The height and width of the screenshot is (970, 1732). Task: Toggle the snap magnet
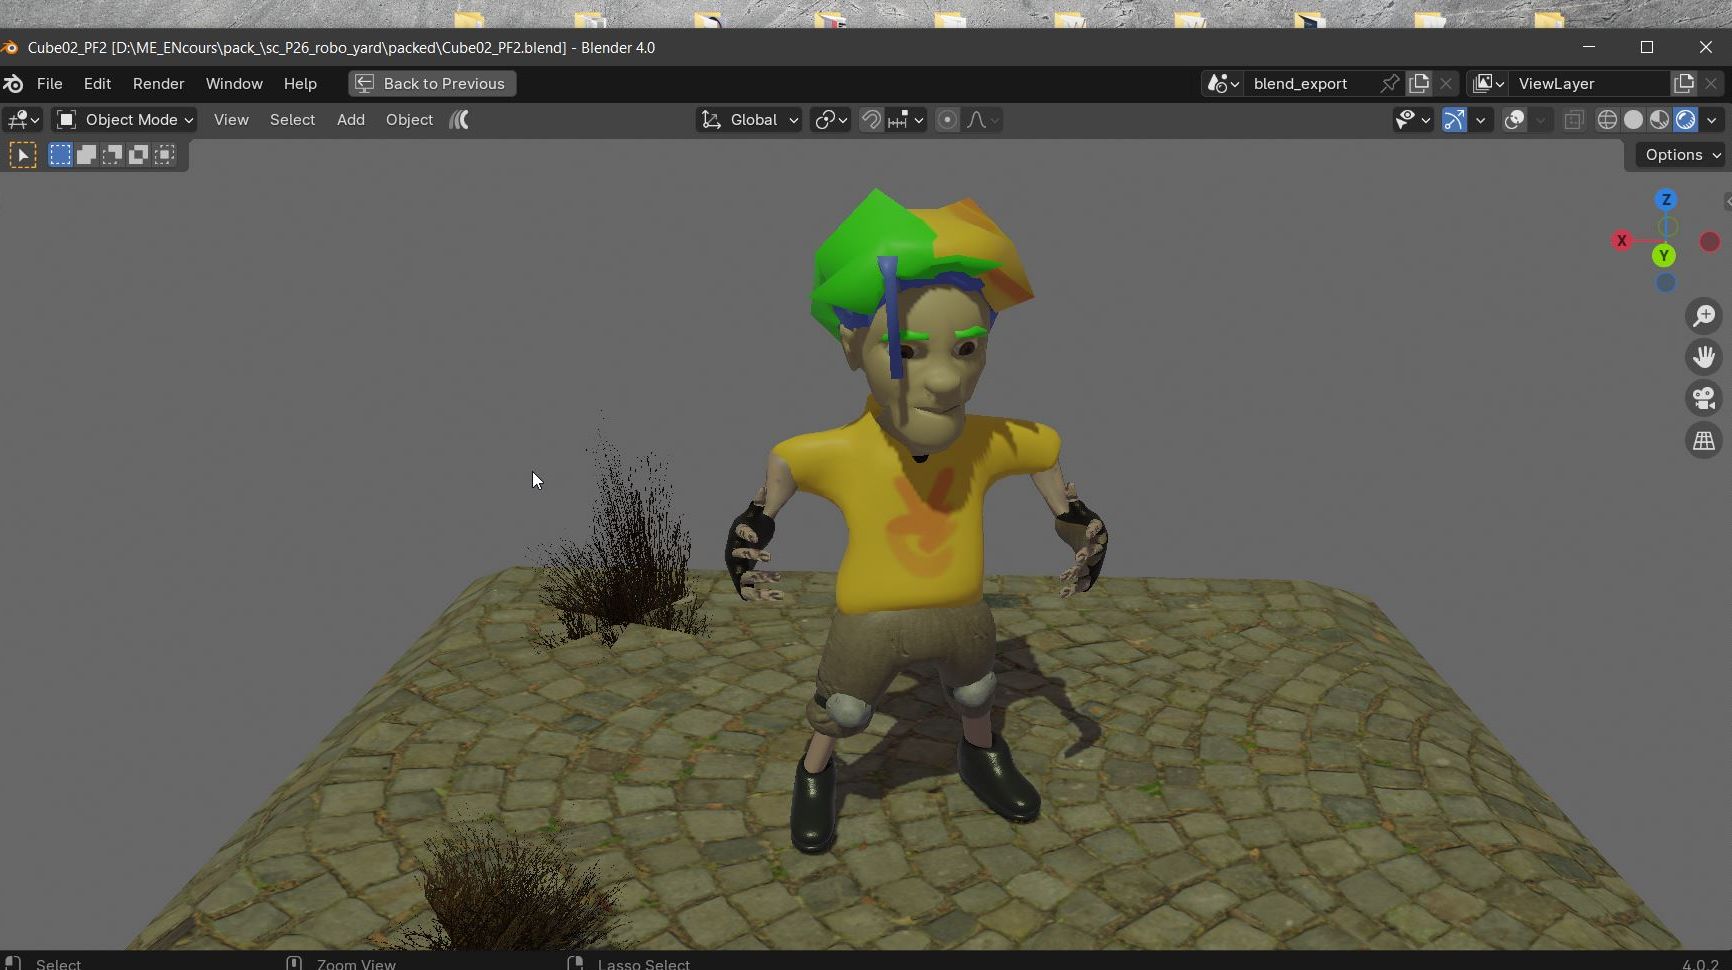coord(871,120)
